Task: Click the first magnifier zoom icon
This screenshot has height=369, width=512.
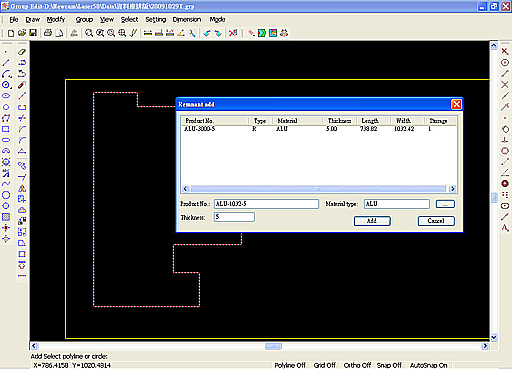Action: 89,33
